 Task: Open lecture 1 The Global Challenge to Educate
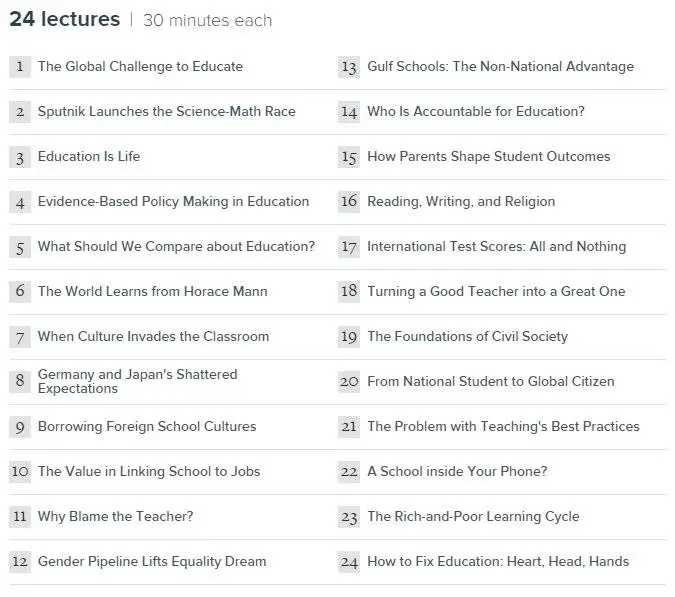coord(140,67)
